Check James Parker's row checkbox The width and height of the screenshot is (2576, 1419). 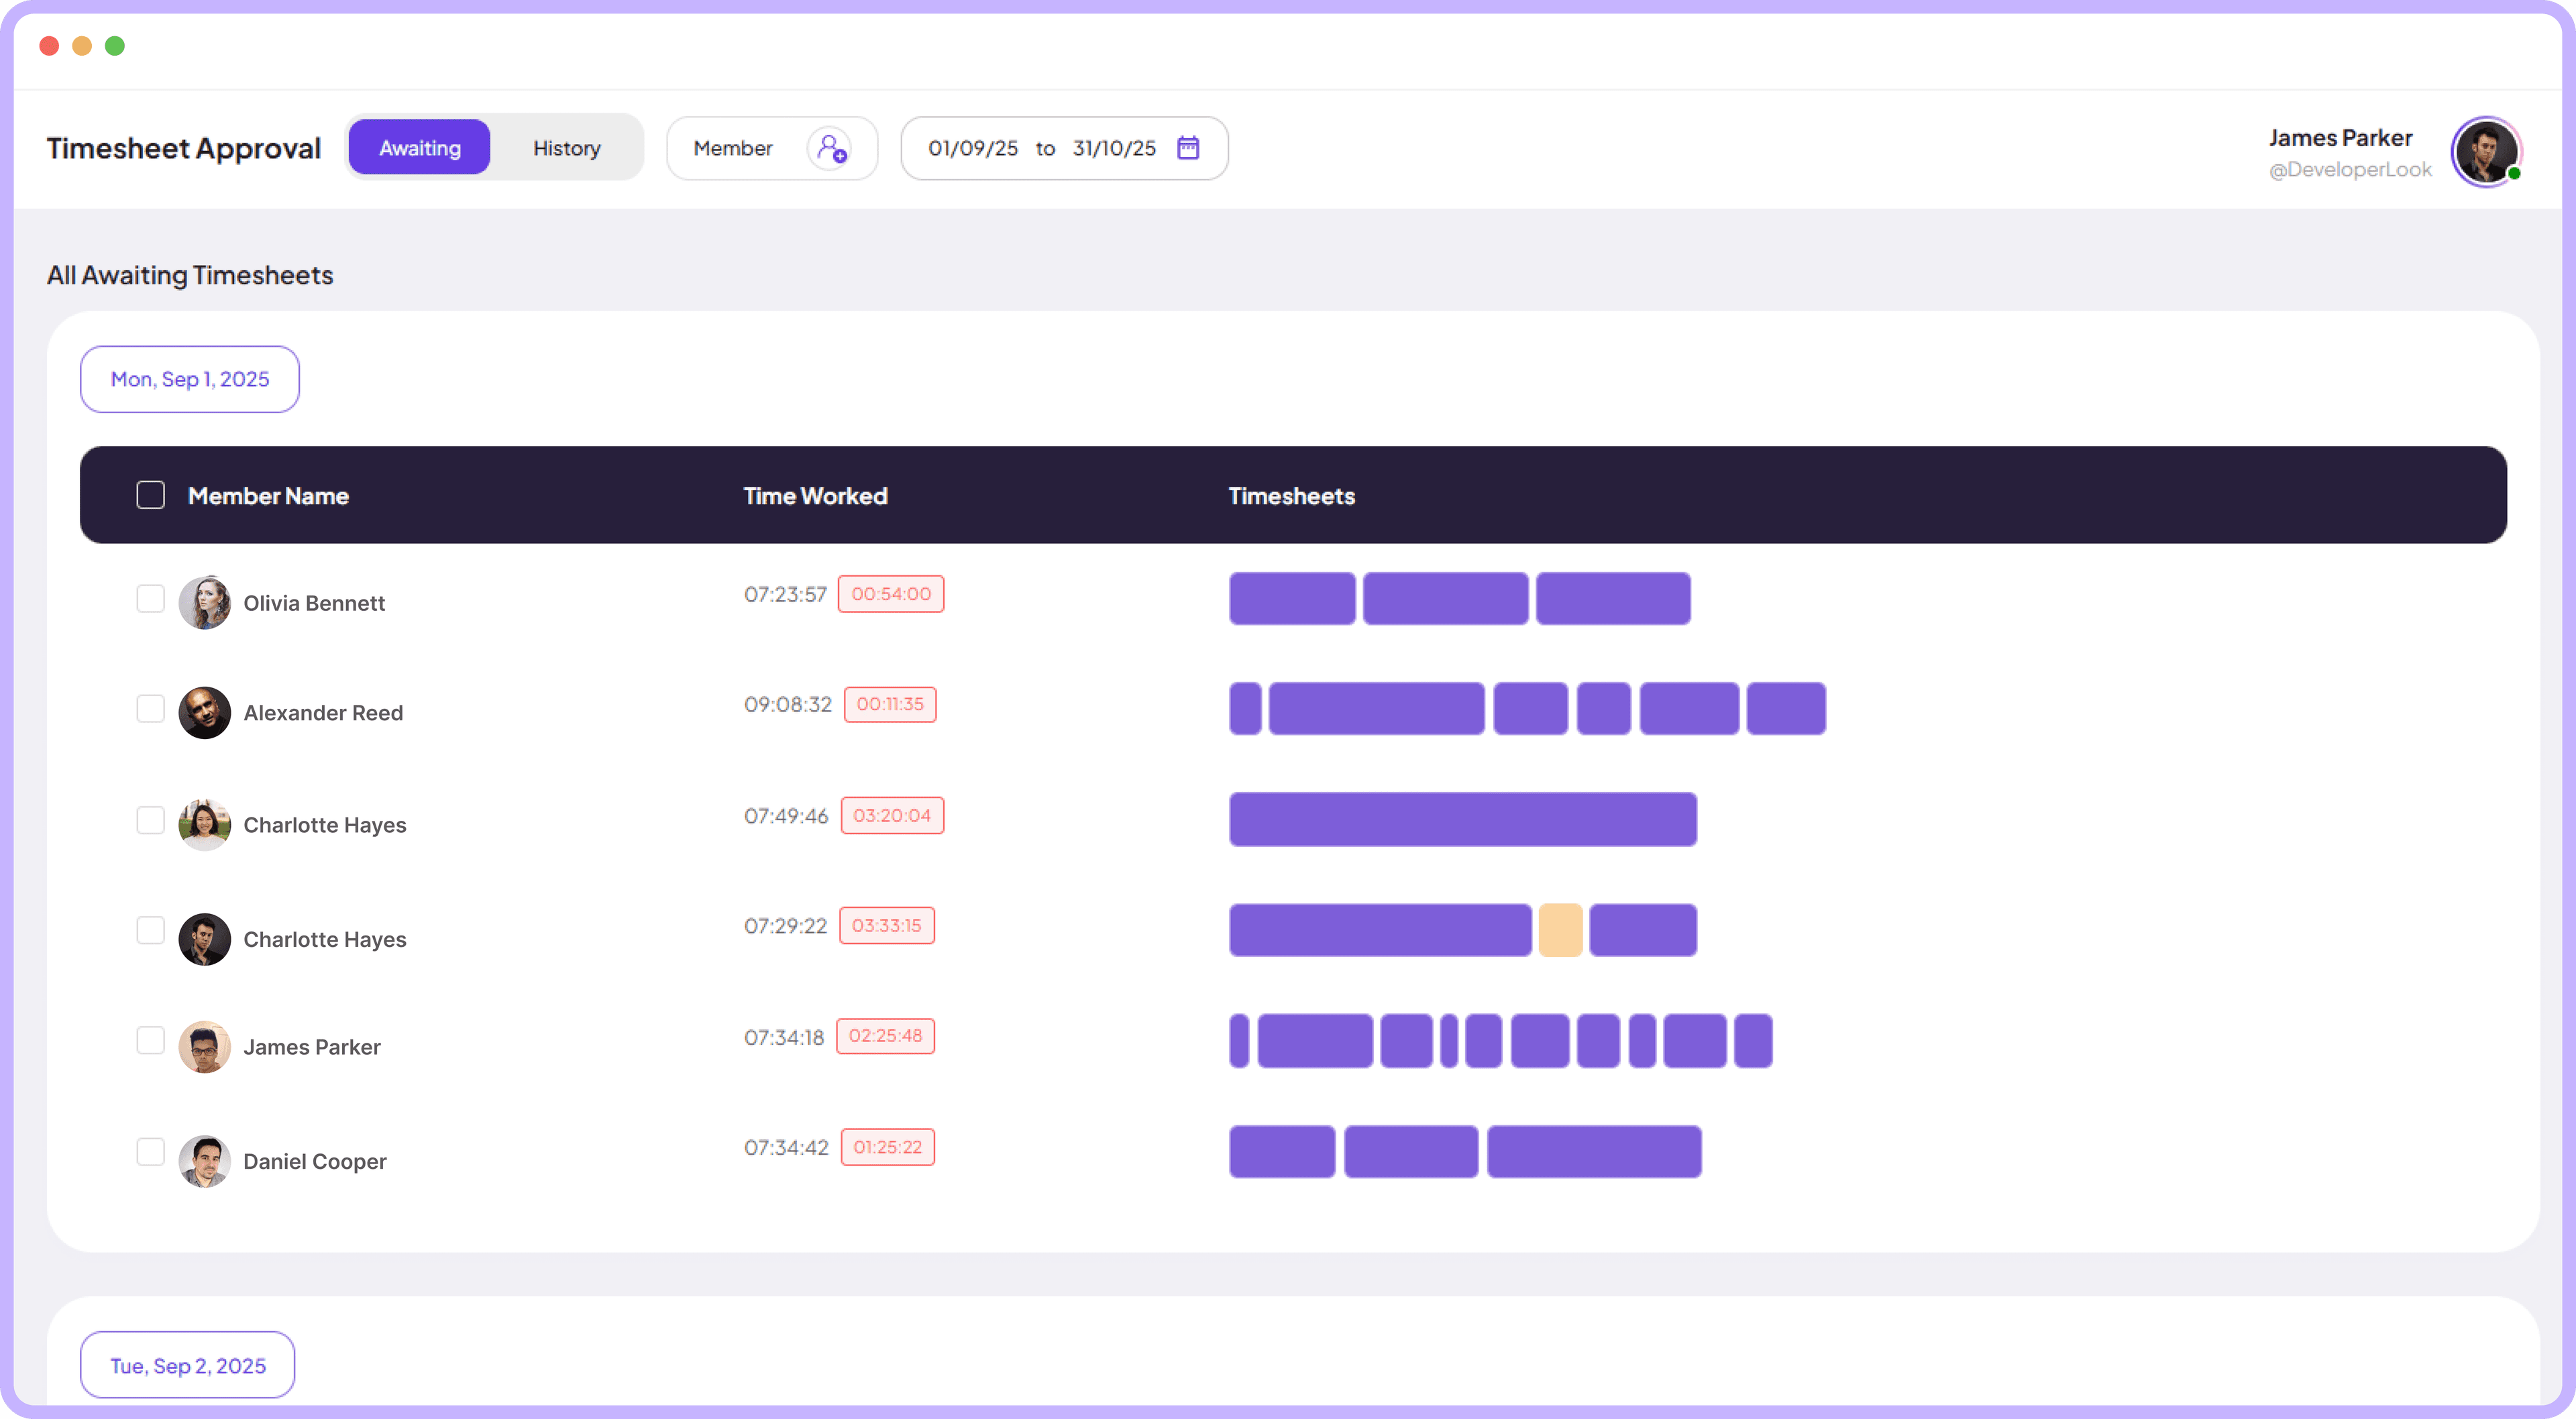click(x=150, y=1040)
